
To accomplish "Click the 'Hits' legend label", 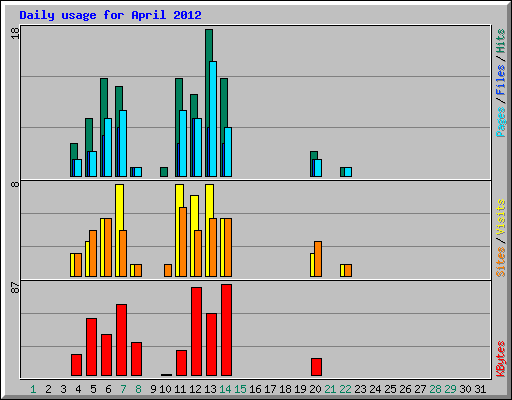I will pyautogui.click(x=500, y=41).
